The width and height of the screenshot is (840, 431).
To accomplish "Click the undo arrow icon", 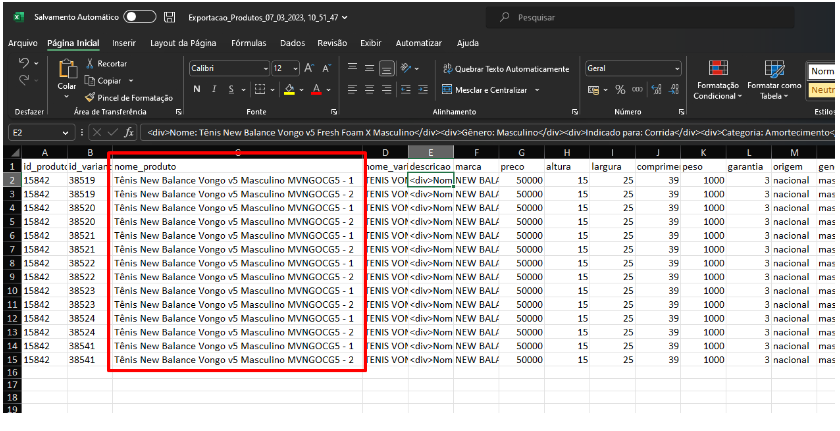I will pos(24,63).
